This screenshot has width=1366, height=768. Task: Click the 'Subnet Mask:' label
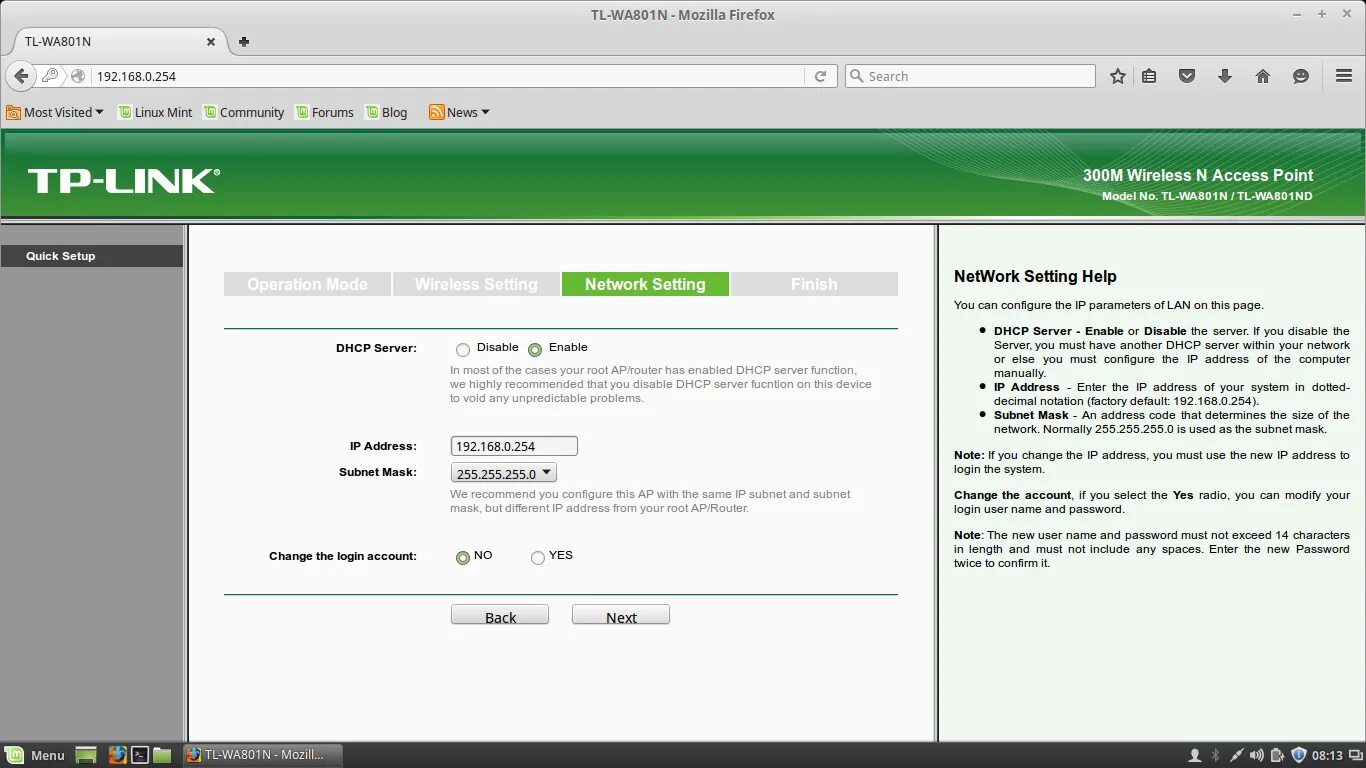(x=378, y=472)
